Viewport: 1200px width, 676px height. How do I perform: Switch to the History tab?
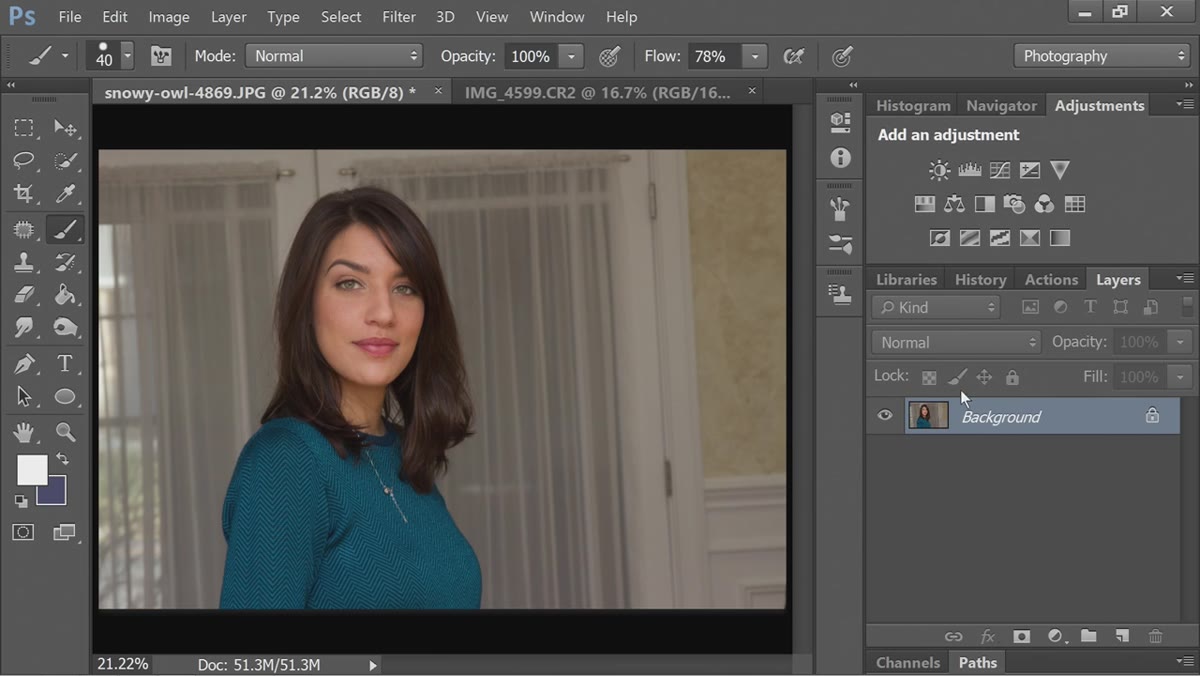click(x=980, y=280)
